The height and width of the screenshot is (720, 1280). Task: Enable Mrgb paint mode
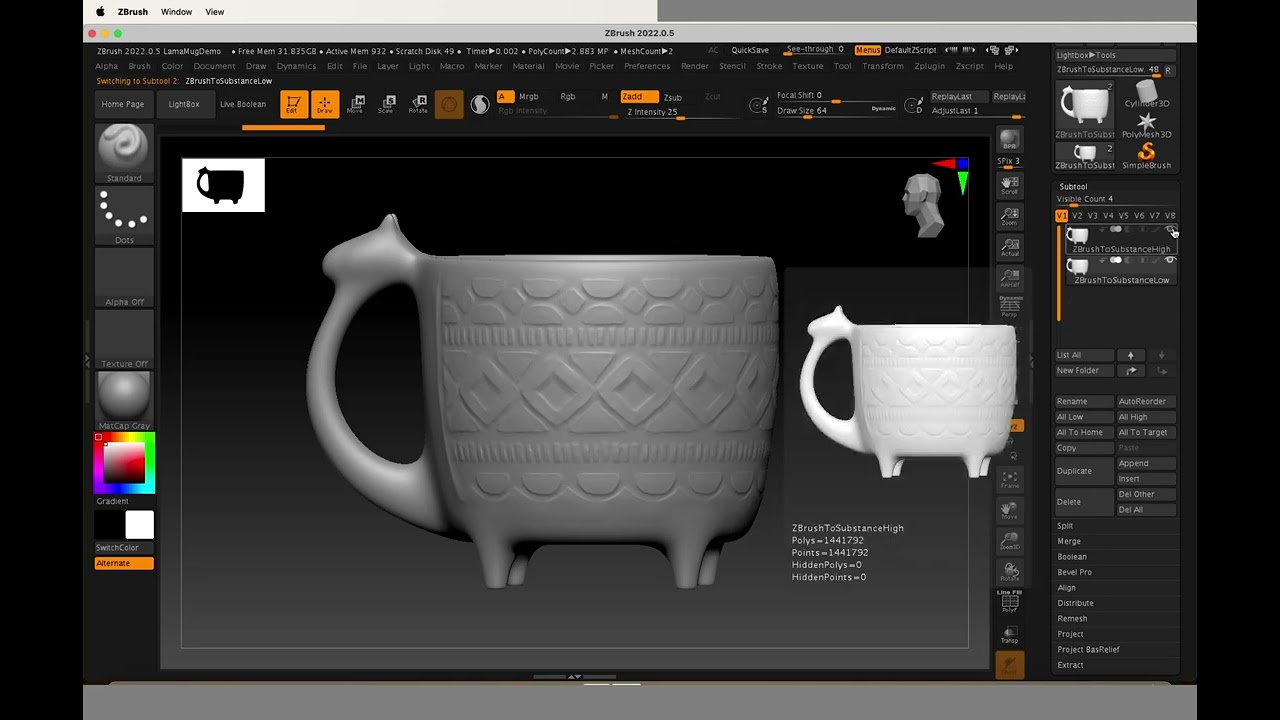529,97
